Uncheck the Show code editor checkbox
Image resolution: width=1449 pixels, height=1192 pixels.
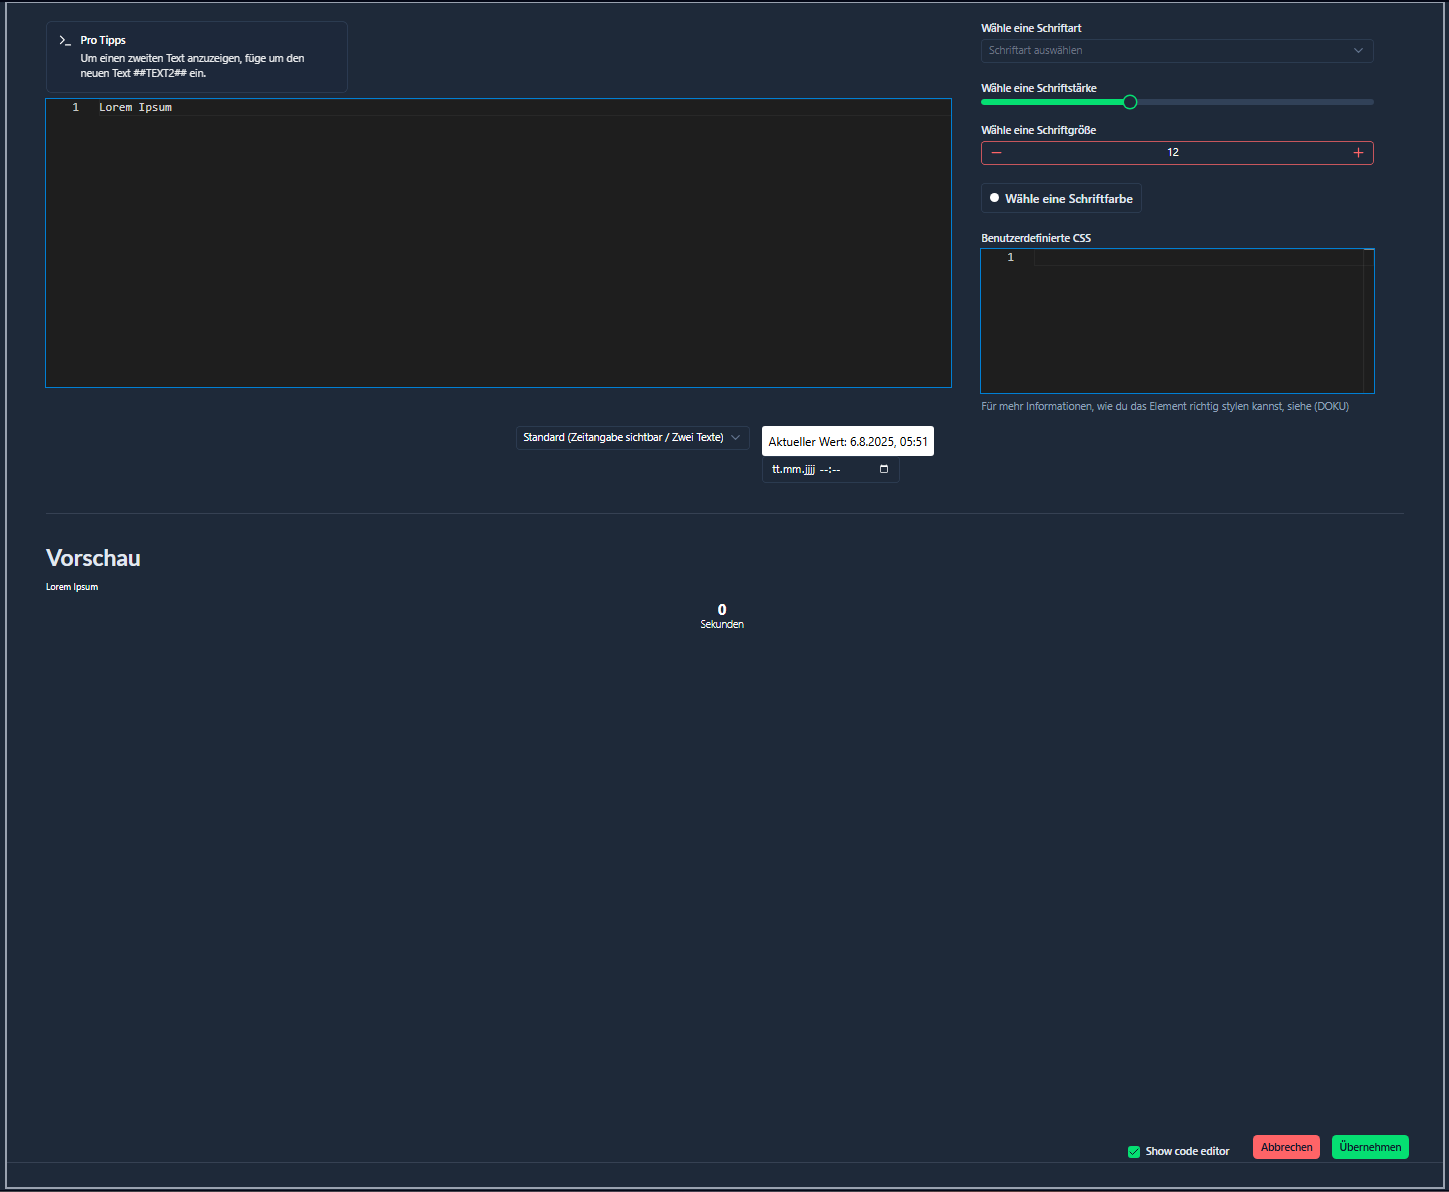tap(1133, 1151)
